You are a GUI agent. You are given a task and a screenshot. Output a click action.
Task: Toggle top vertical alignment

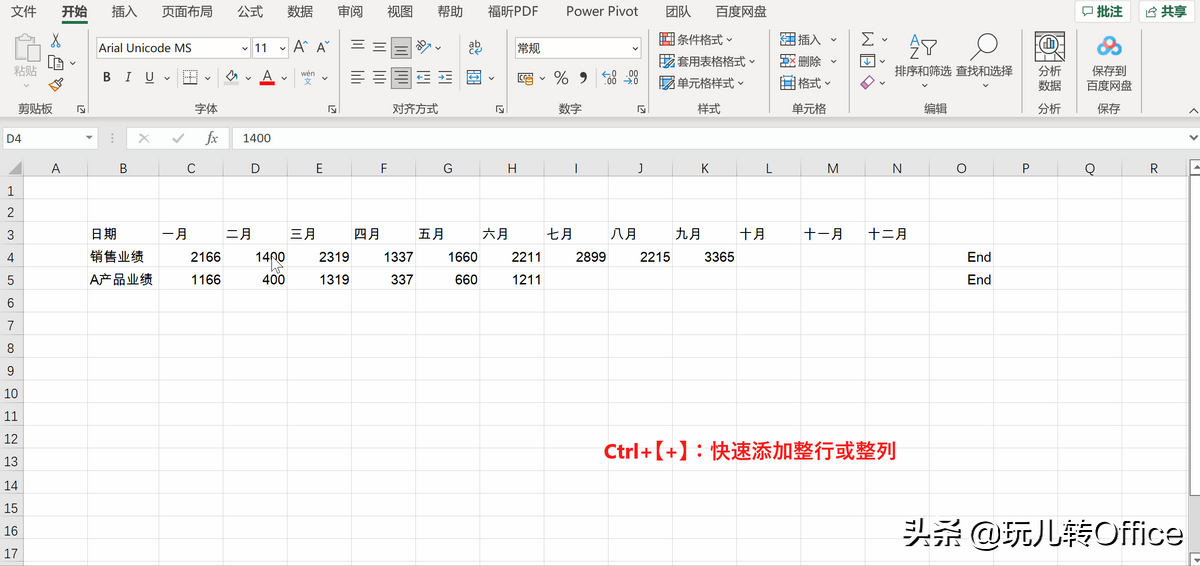click(x=358, y=47)
